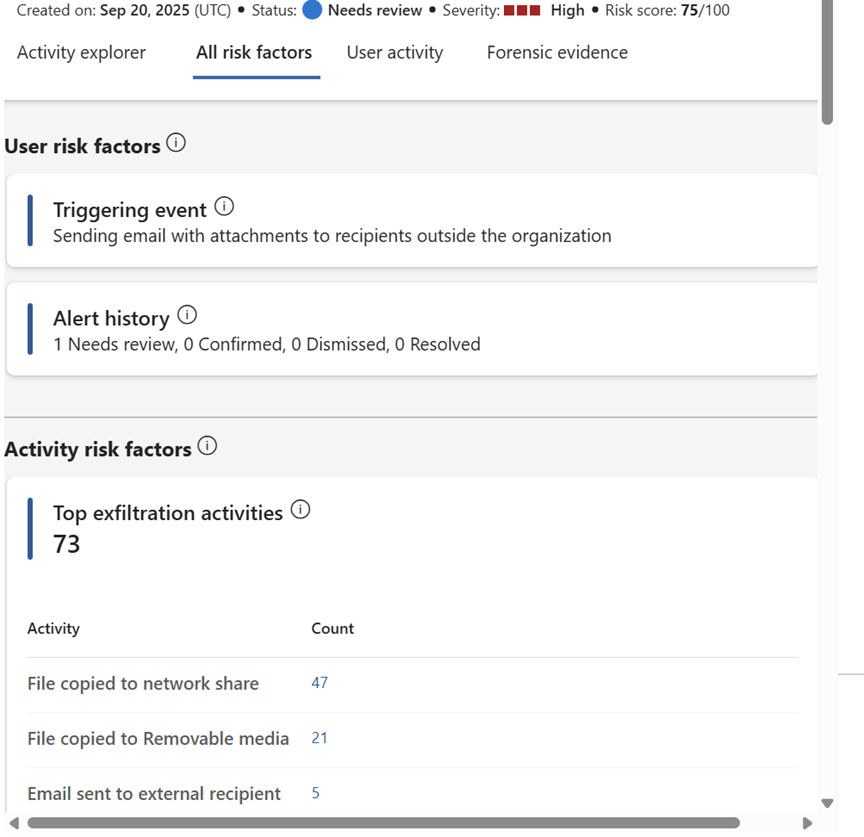The height and width of the screenshot is (837, 864).
Task: Click info icon beside User risk factors
Action: (176, 143)
